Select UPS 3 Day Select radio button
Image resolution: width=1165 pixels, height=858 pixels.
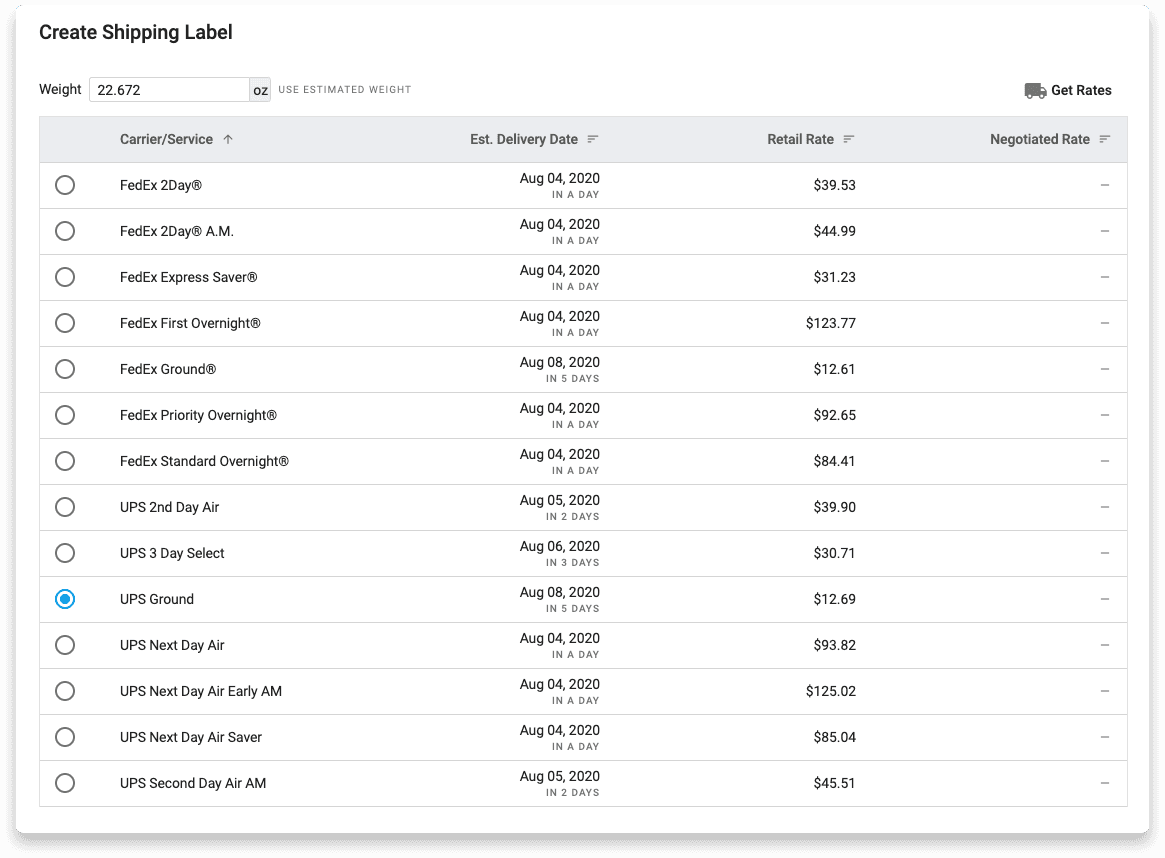[65, 553]
